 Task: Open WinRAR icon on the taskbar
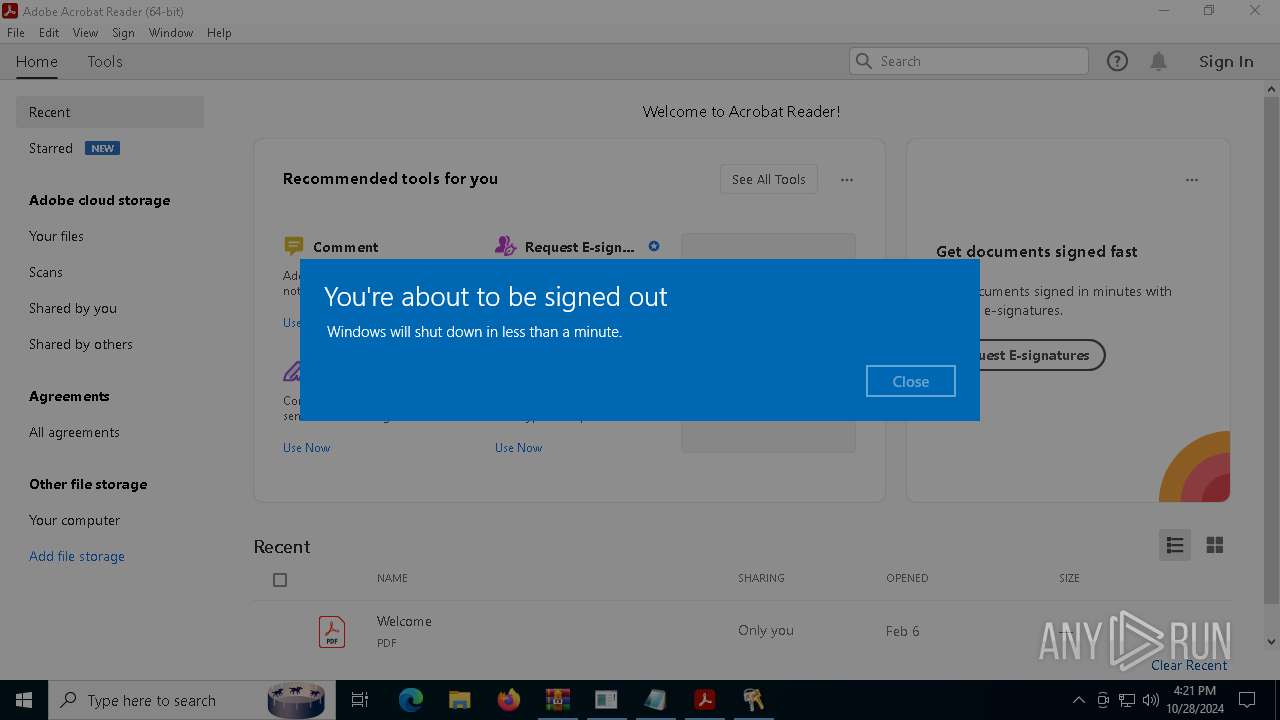point(557,700)
